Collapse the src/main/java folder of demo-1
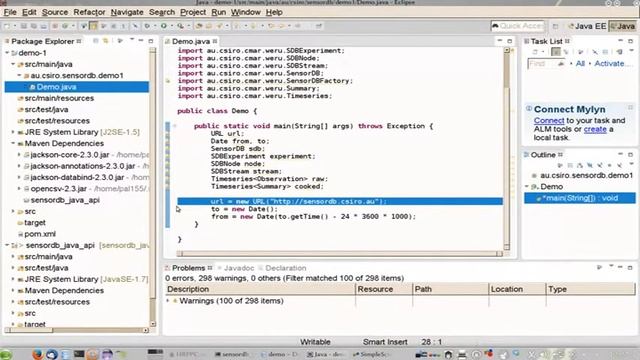Viewport: 640px width, 360px height. pyautogui.click(x=13, y=64)
